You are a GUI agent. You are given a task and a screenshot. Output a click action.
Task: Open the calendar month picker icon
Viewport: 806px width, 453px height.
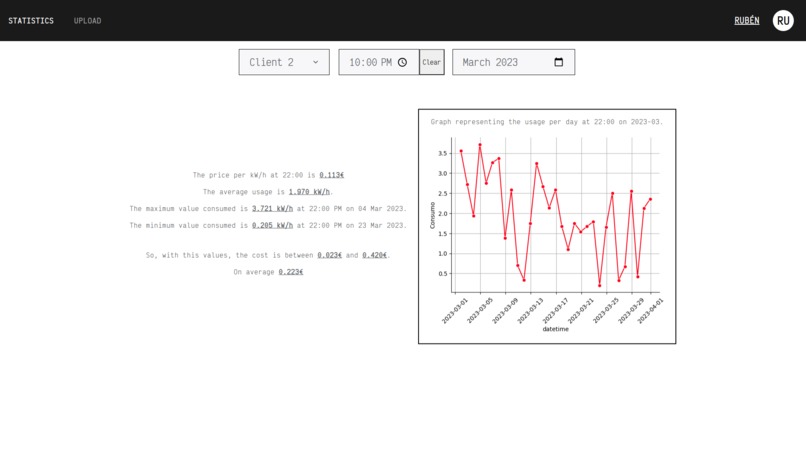(x=559, y=62)
